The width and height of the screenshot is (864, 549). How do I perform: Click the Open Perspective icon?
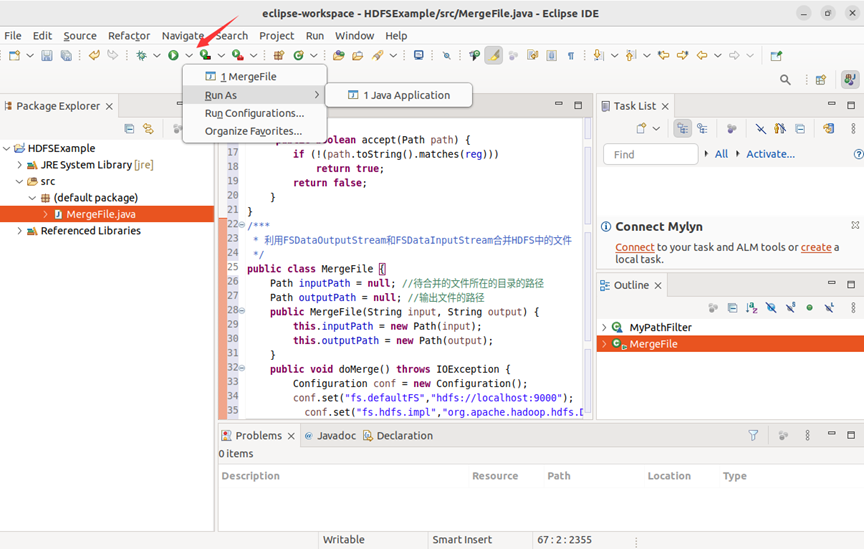[x=821, y=80]
